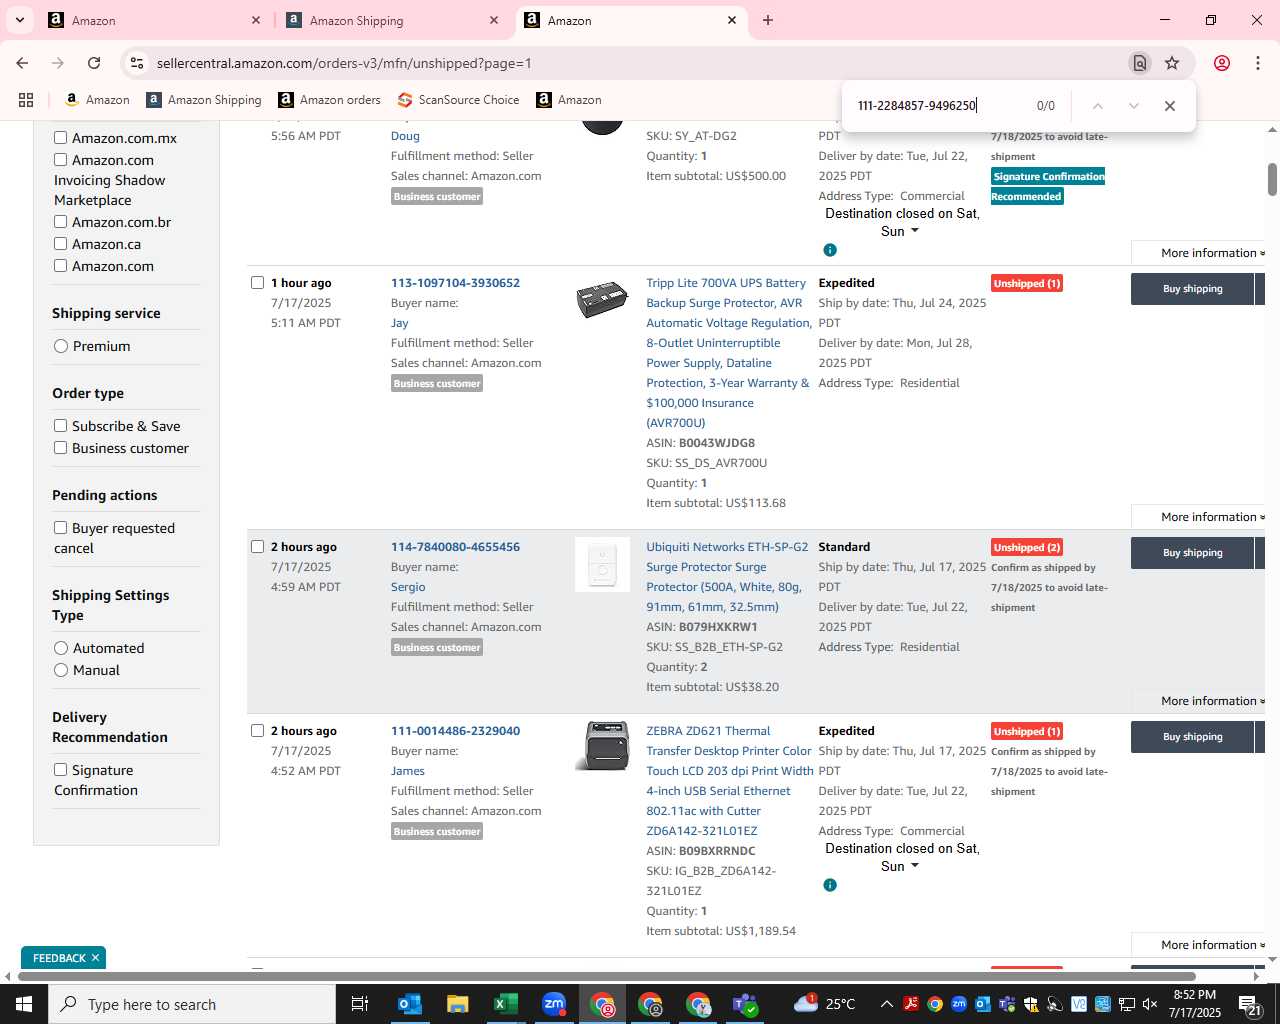View site information icon in address bar

point(137,63)
